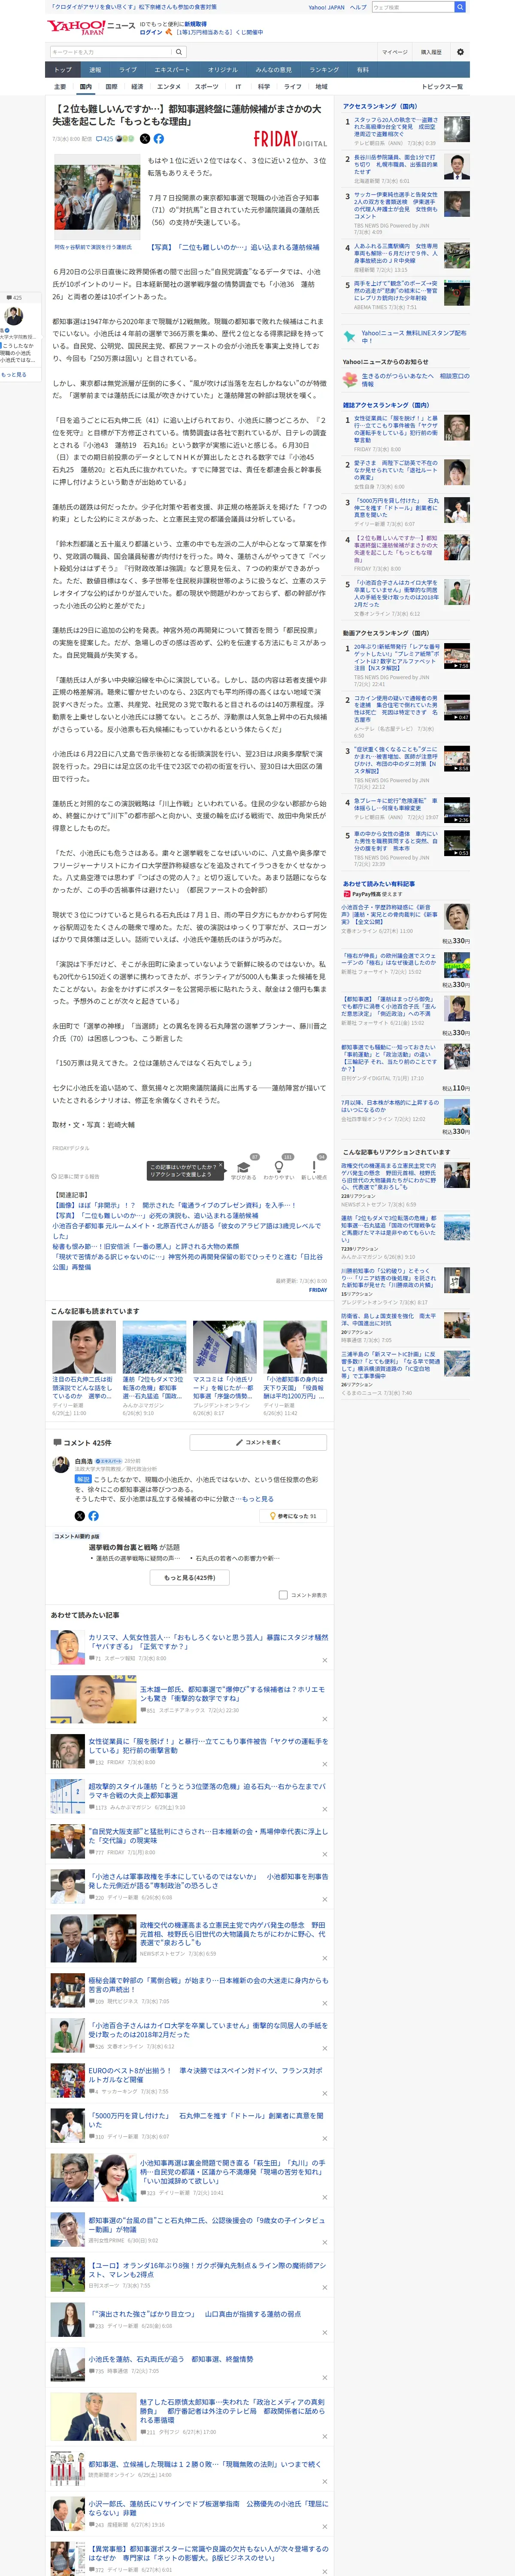The image size is (515, 2576).
Task: Click the コメントを書く button
Action: (258, 1442)
